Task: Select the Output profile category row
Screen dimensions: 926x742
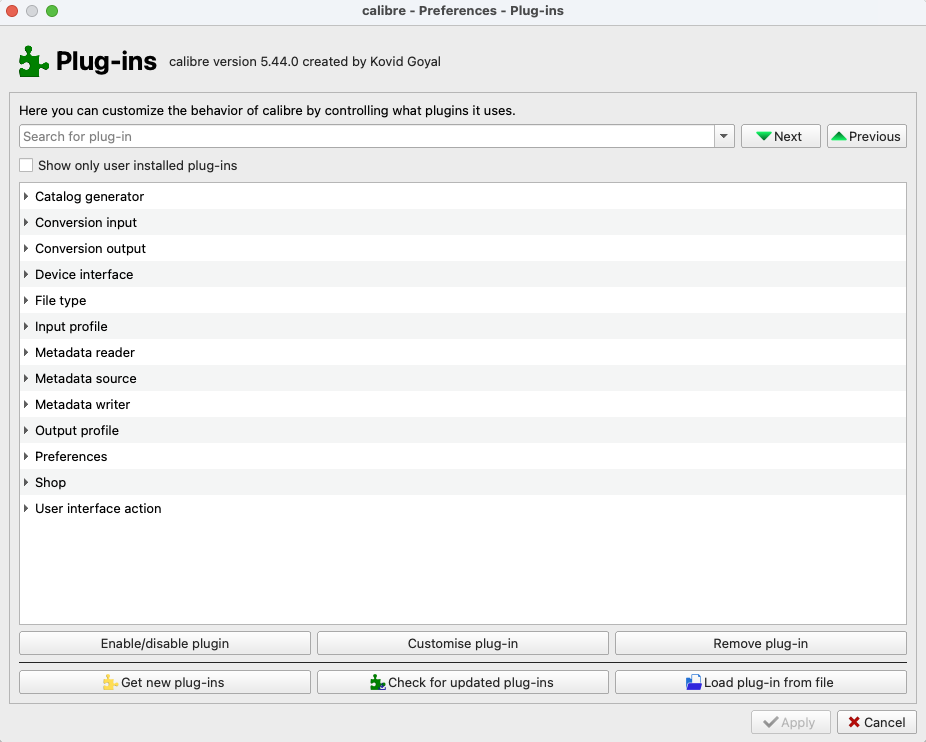Action: (x=77, y=431)
